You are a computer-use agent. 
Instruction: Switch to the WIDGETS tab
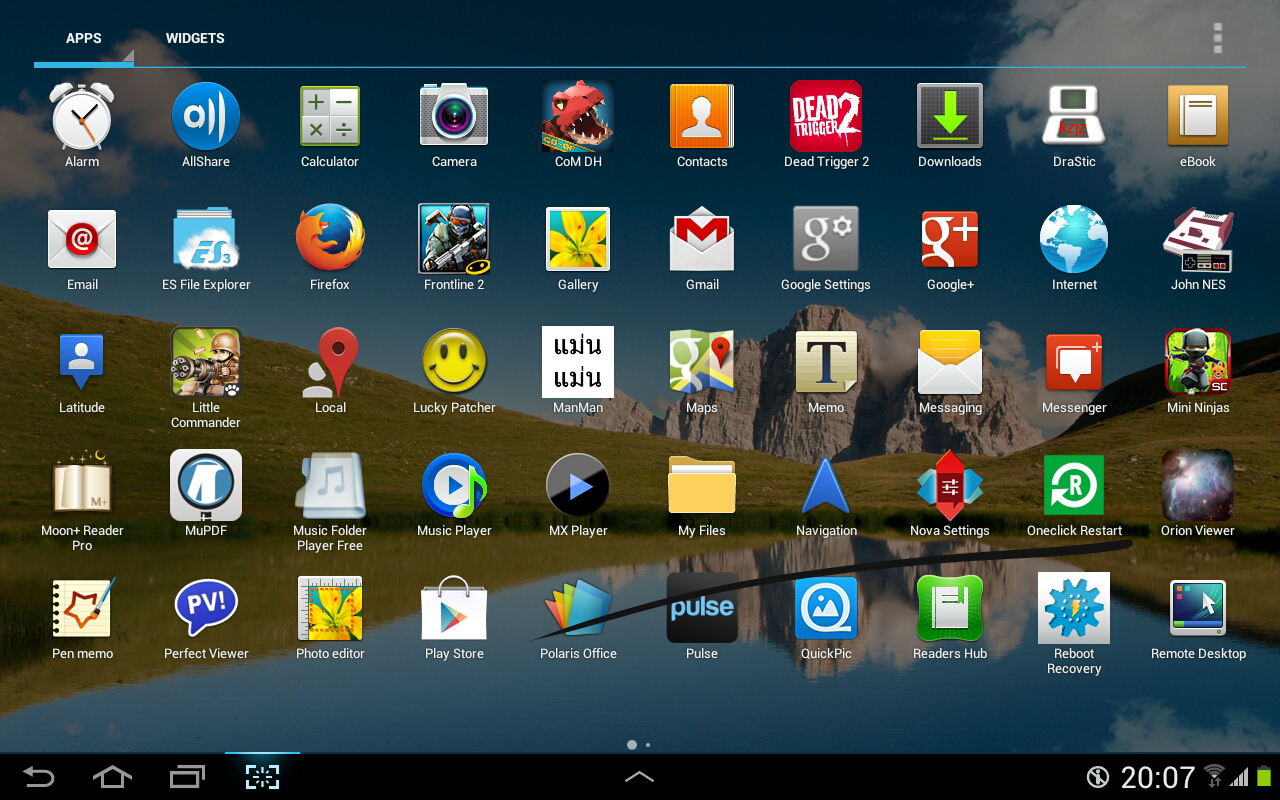[x=195, y=38]
